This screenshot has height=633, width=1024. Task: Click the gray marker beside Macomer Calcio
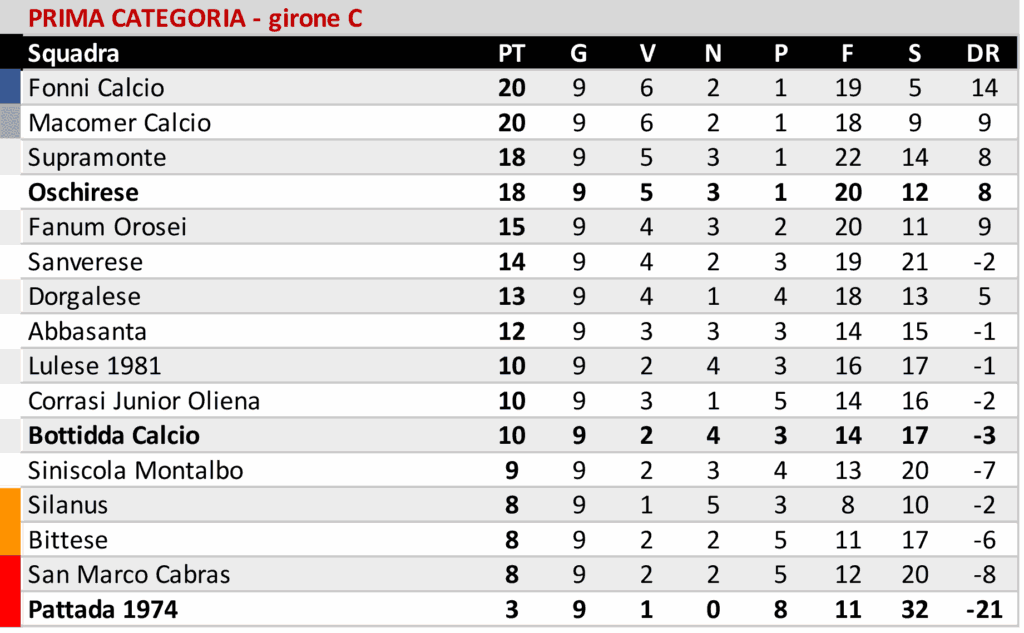(x=10, y=123)
